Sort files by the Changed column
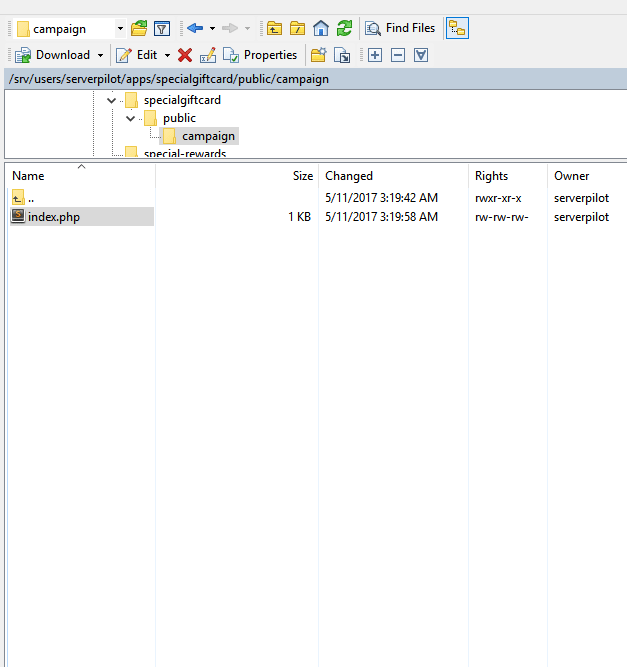Viewport: 627px width, 667px height. point(349,176)
